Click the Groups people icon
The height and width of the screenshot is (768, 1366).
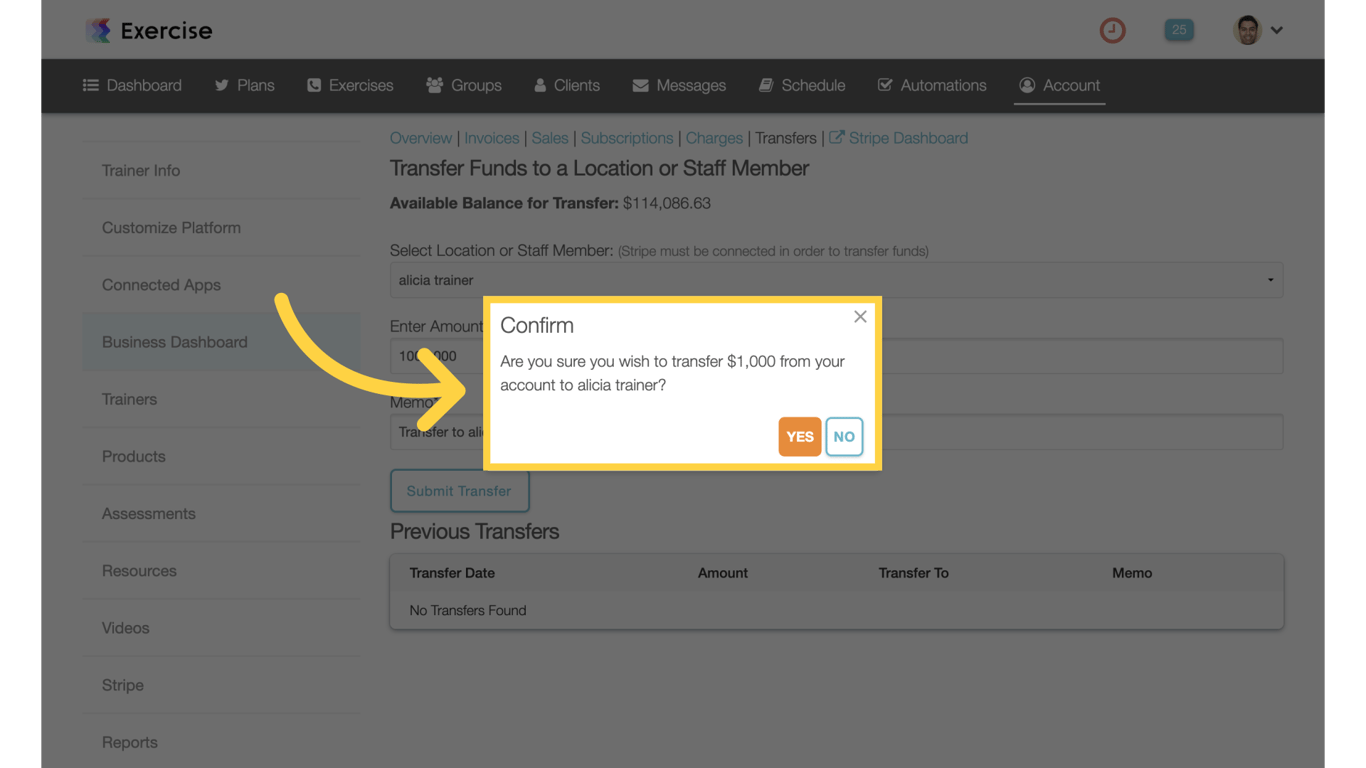pyautogui.click(x=435, y=85)
